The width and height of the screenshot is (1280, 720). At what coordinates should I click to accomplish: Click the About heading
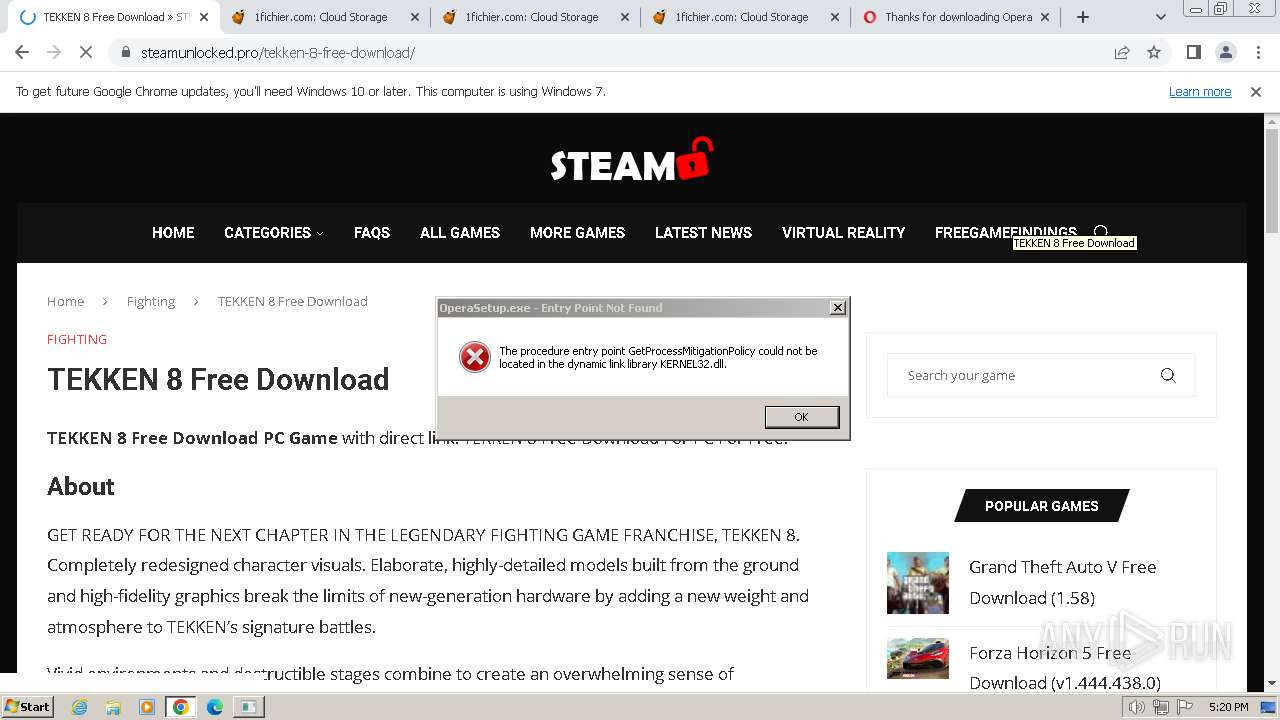81,486
